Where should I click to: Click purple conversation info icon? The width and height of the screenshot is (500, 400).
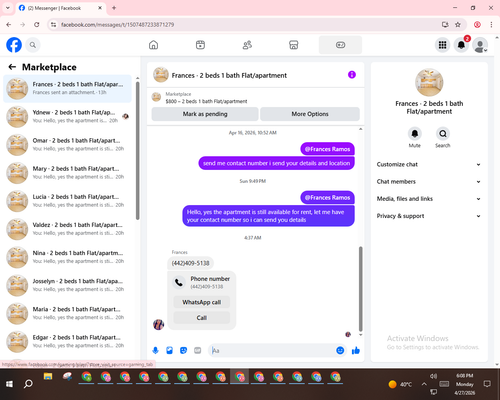click(352, 75)
